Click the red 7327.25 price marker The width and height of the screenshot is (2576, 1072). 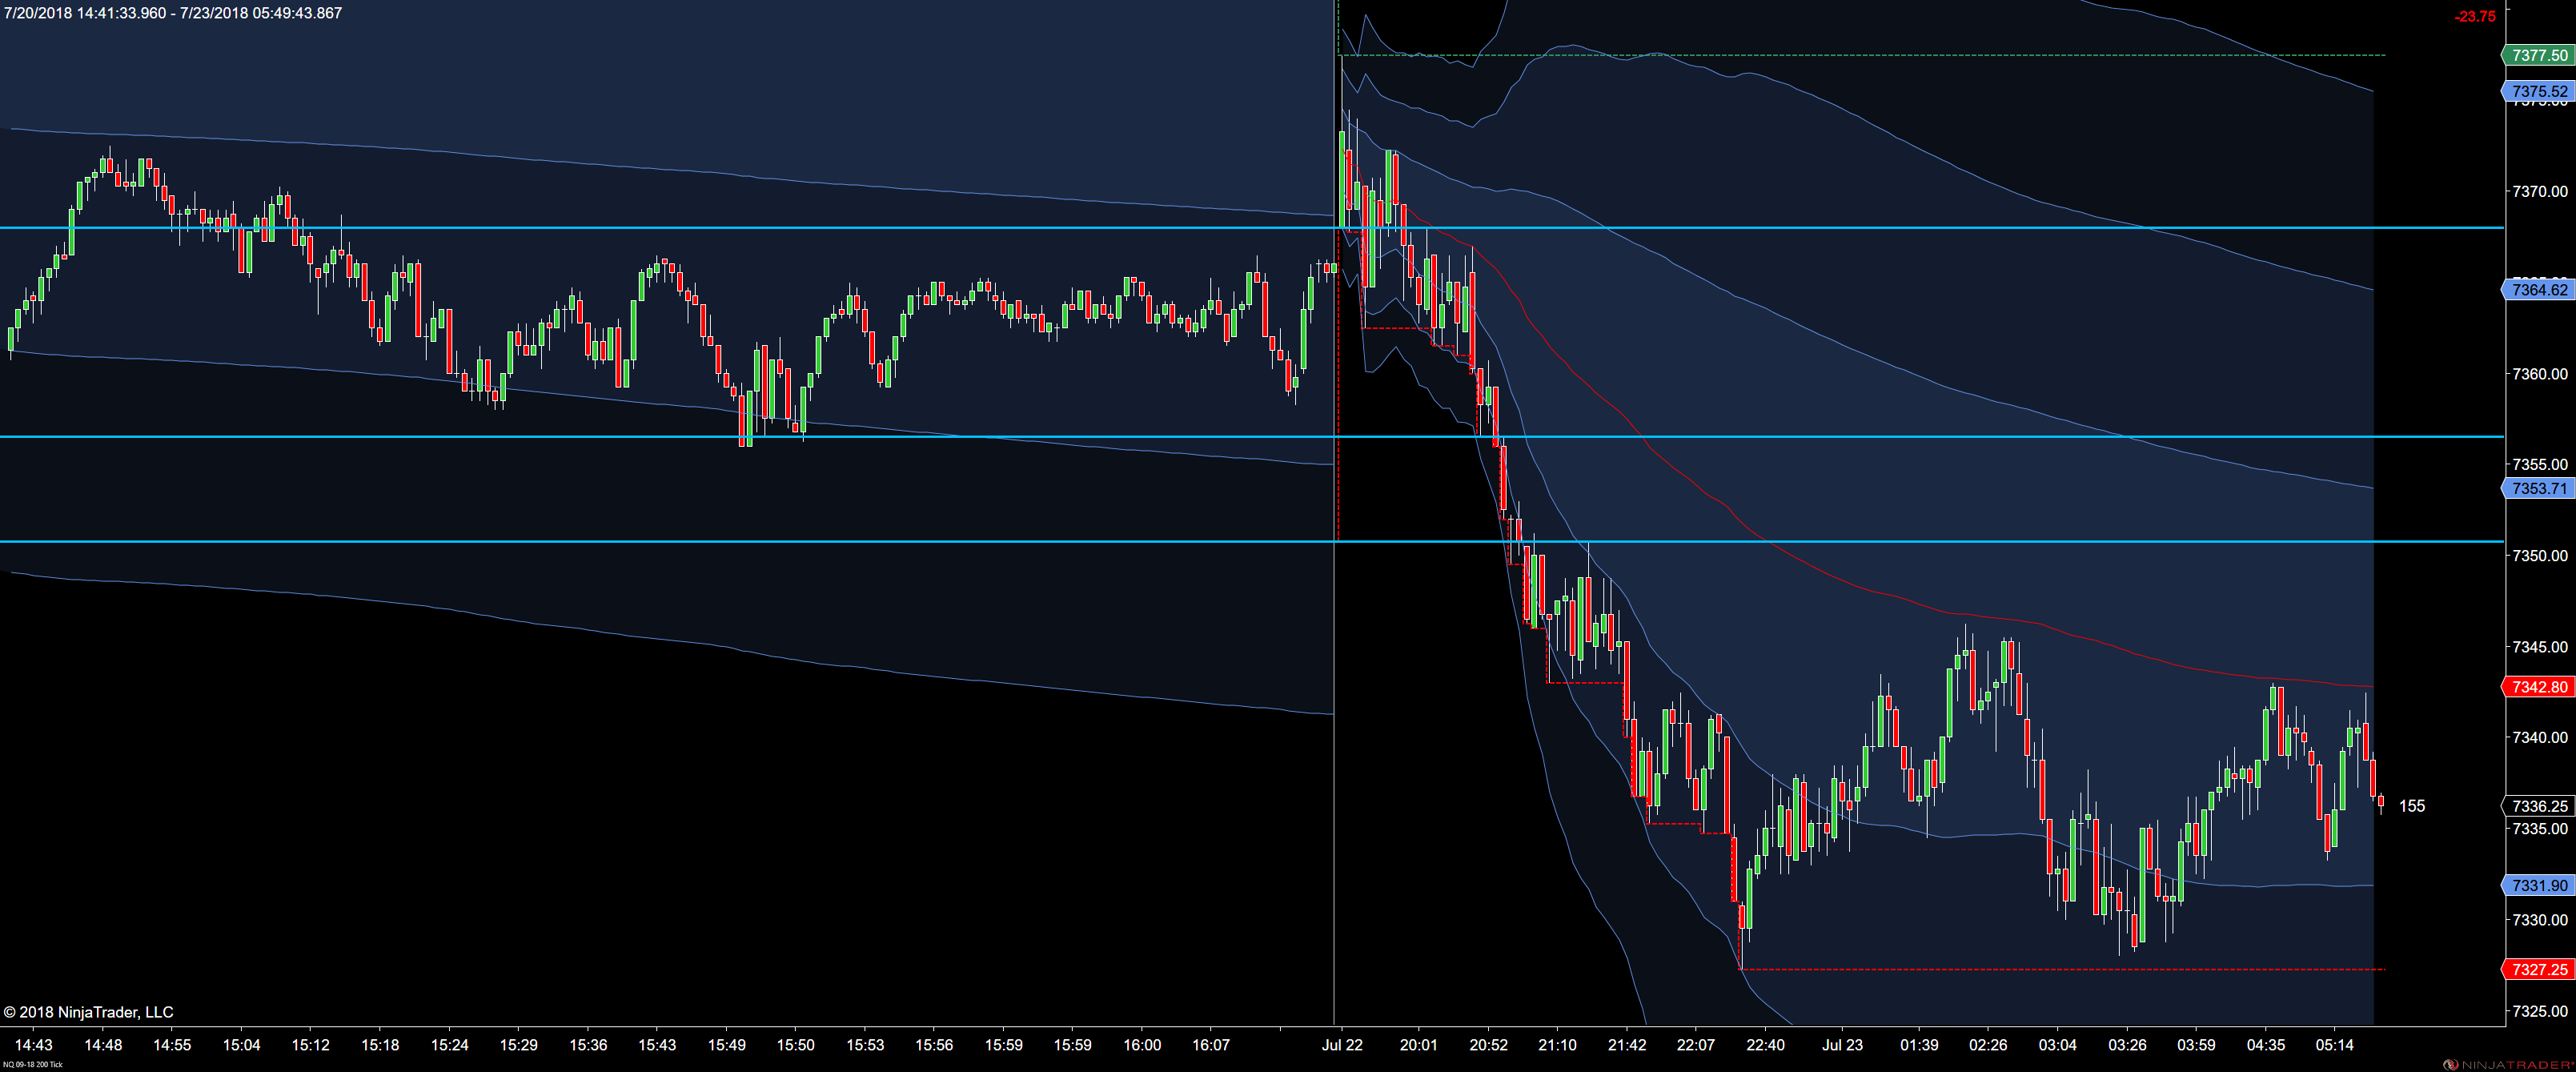click(2538, 970)
